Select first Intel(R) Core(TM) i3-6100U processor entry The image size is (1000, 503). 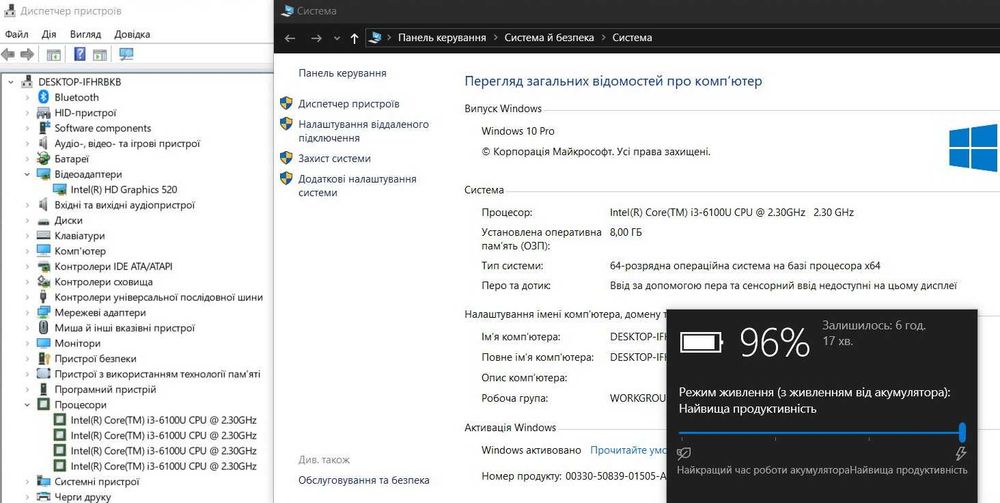(164, 420)
